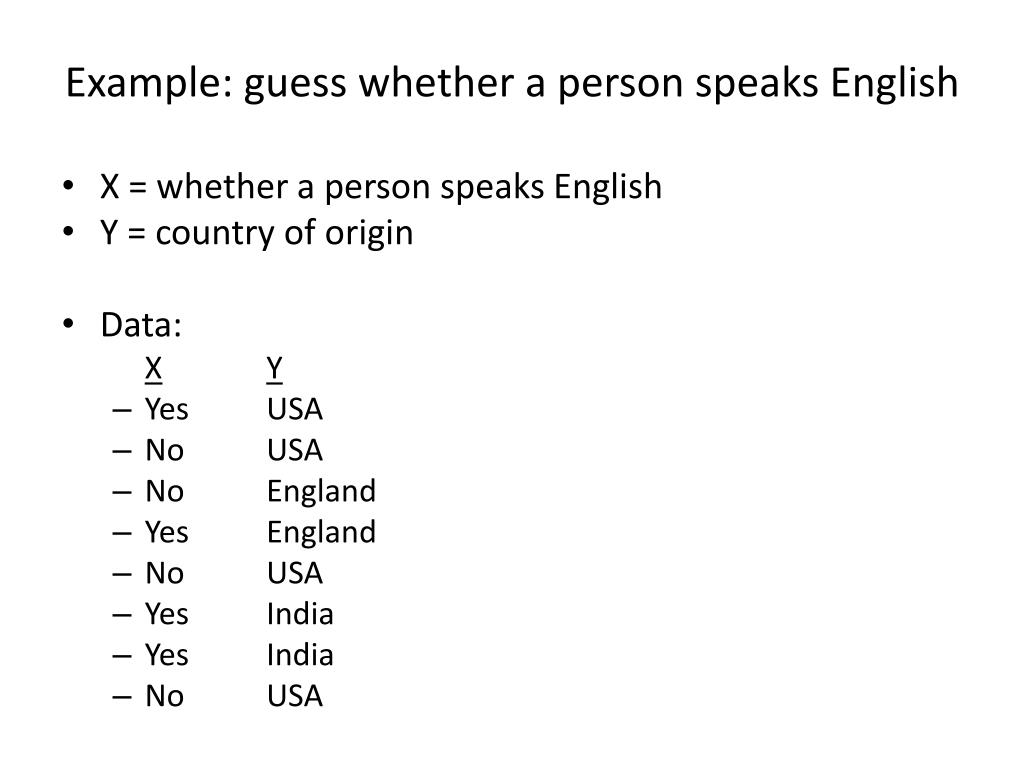Click 'USA' in the first data row

tap(295, 410)
